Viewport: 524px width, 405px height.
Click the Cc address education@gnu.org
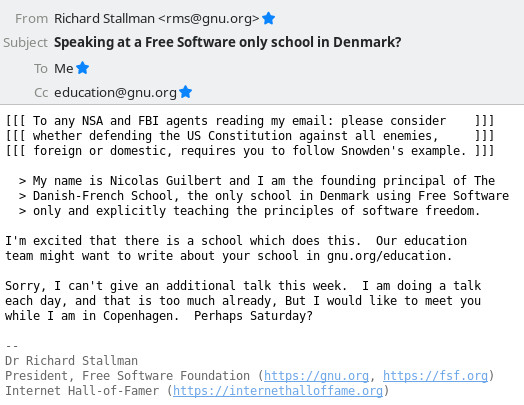115,93
